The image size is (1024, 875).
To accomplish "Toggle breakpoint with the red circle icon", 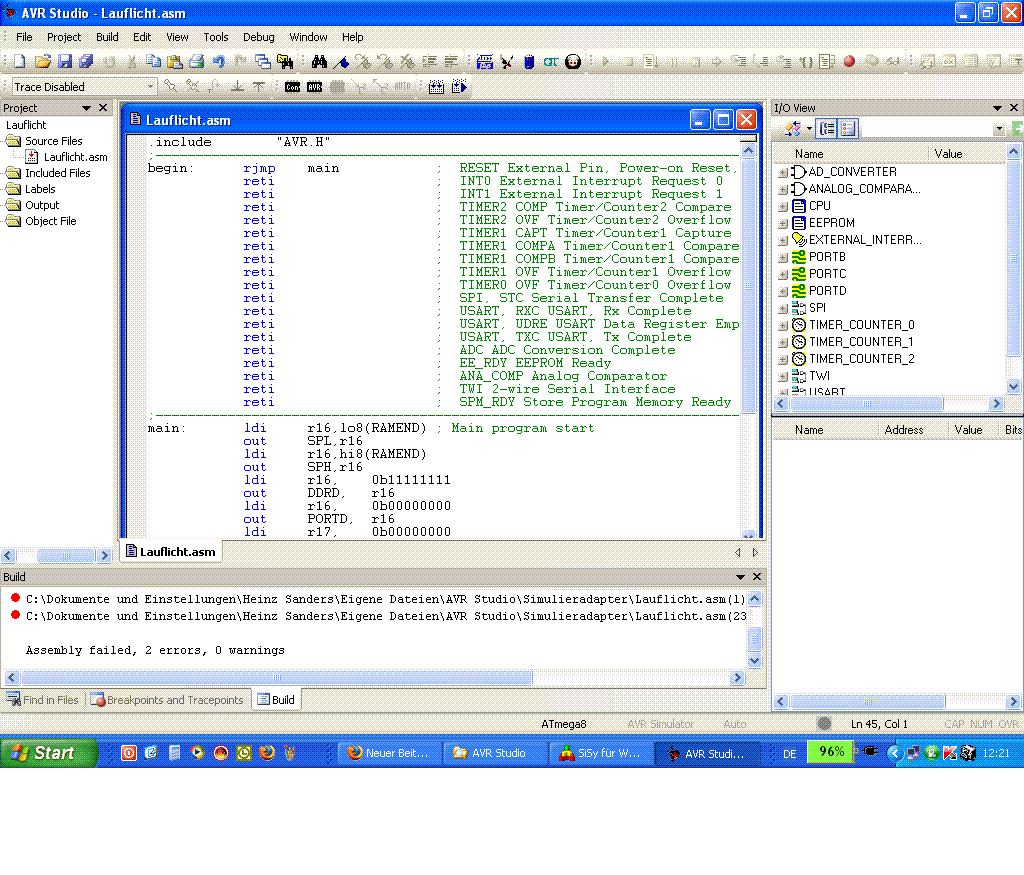I will (x=849, y=61).
